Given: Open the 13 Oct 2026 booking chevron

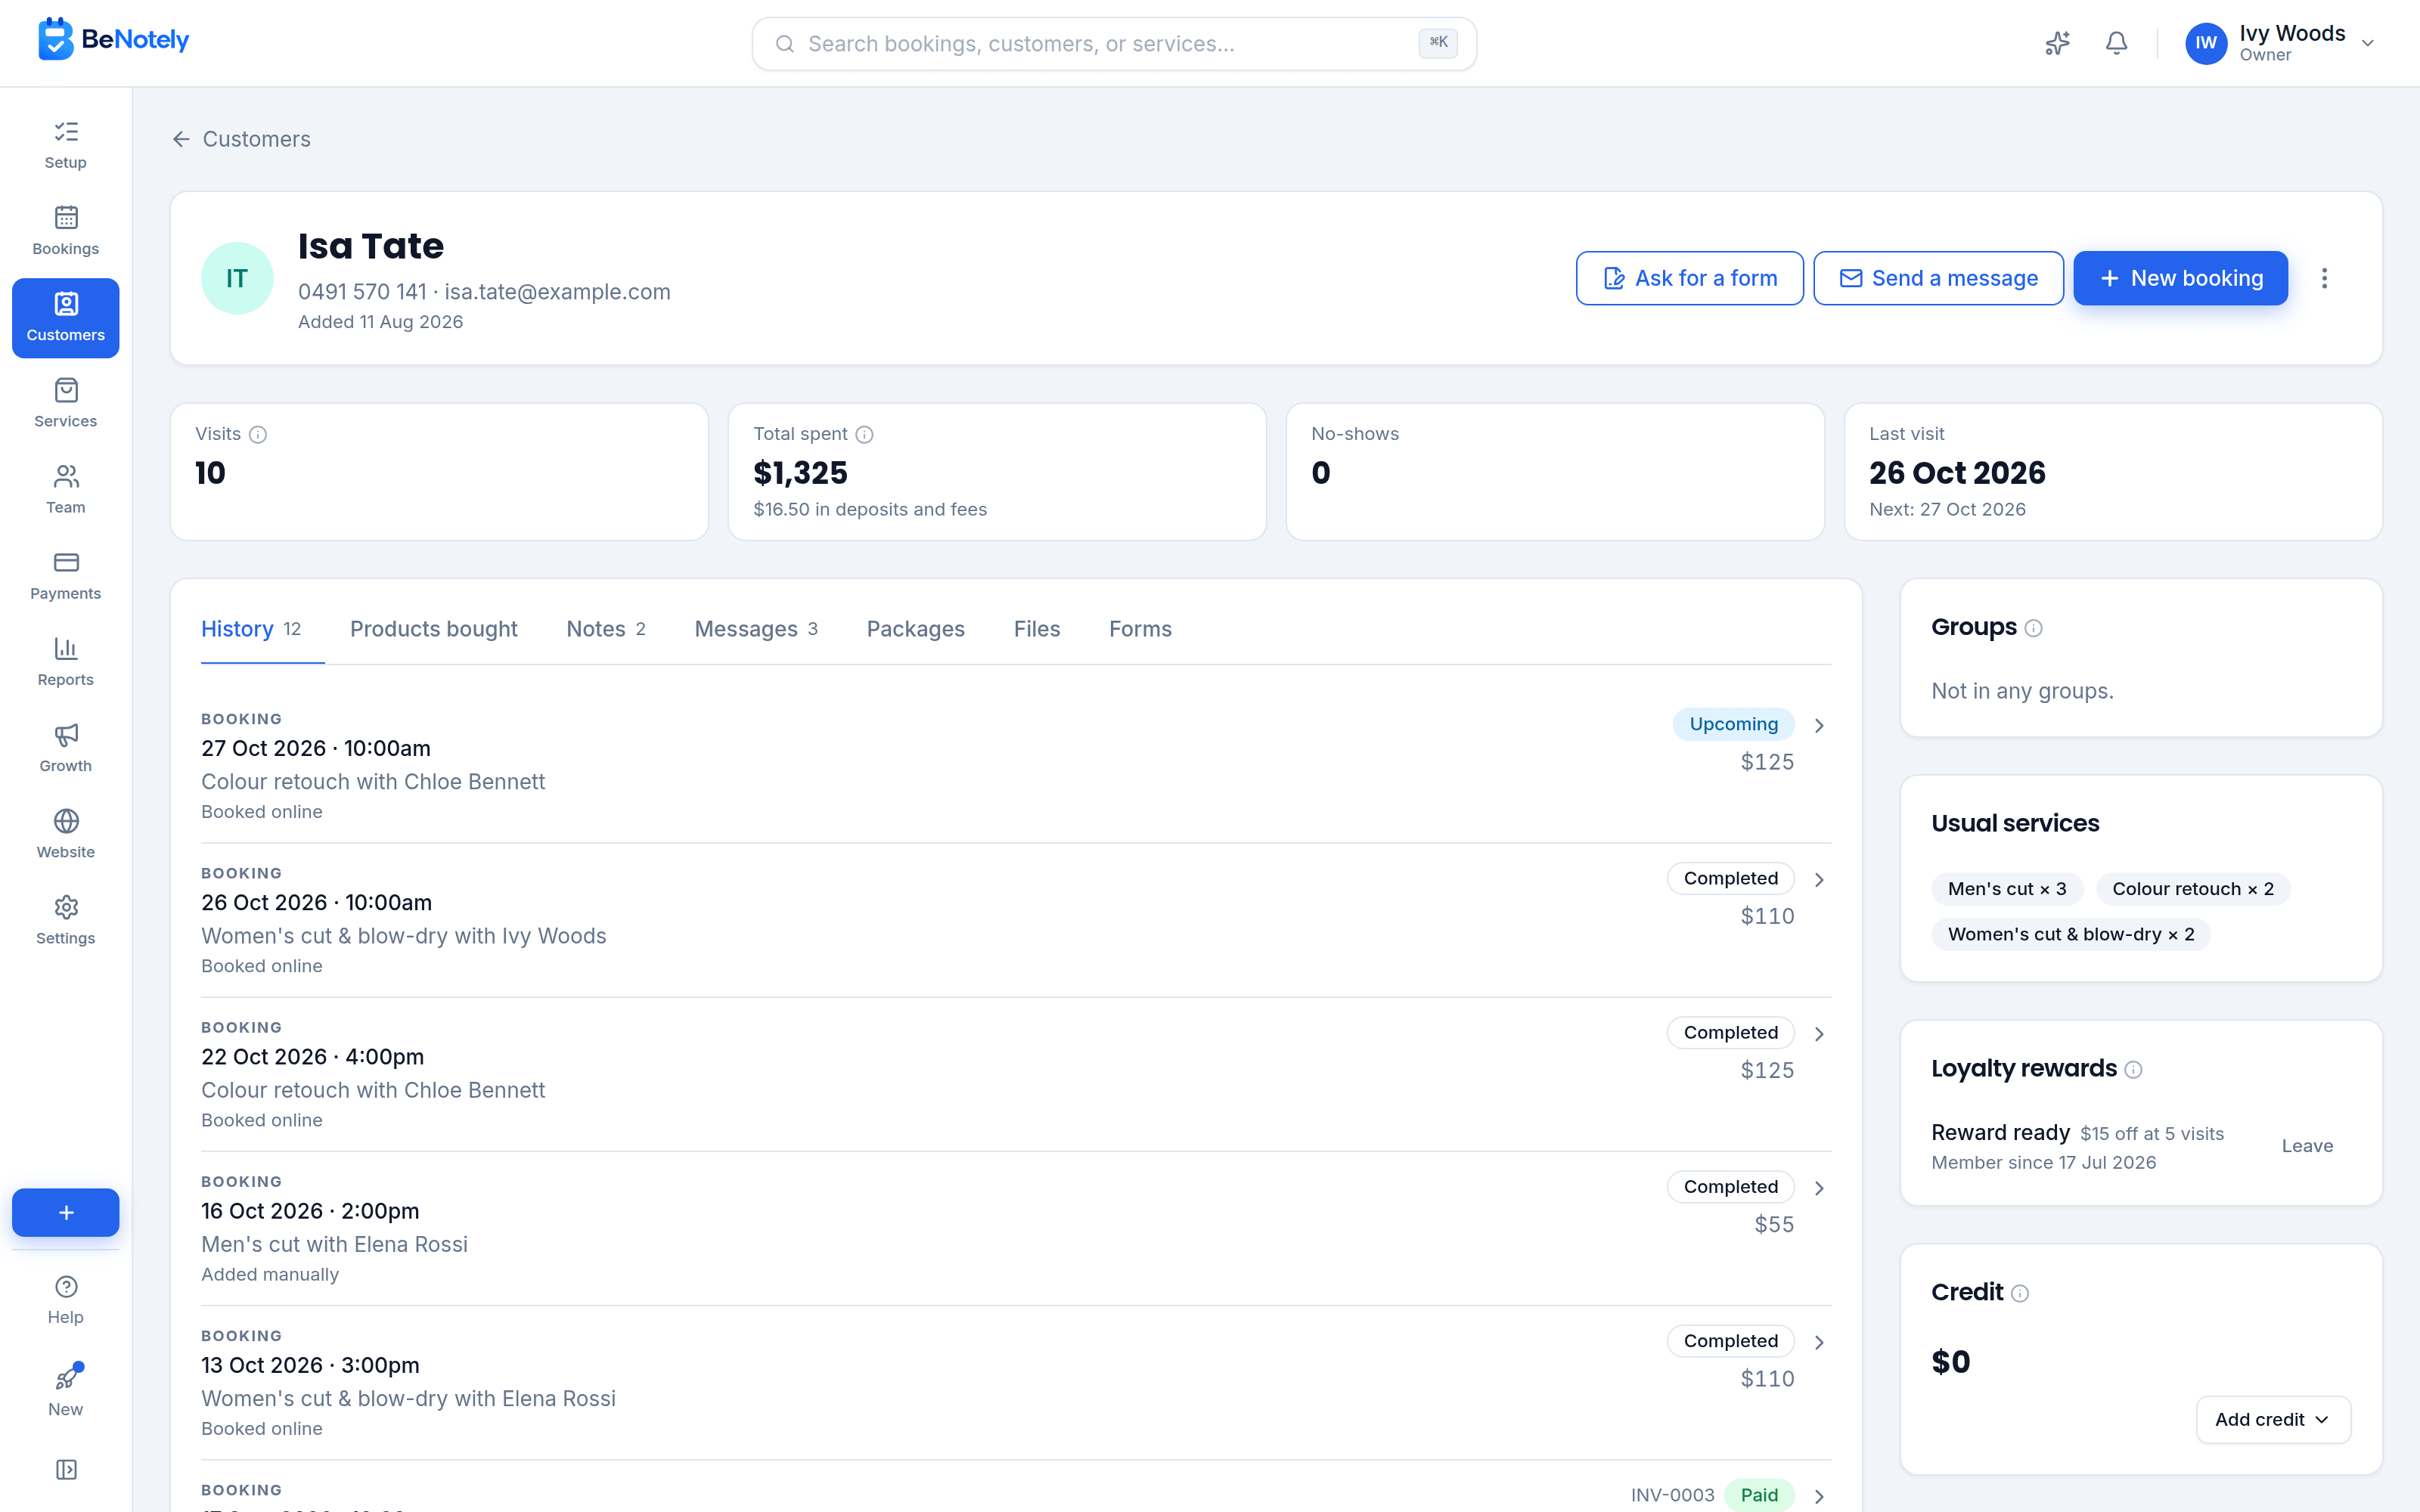Looking at the screenshot, I should click(1819, 1342).
